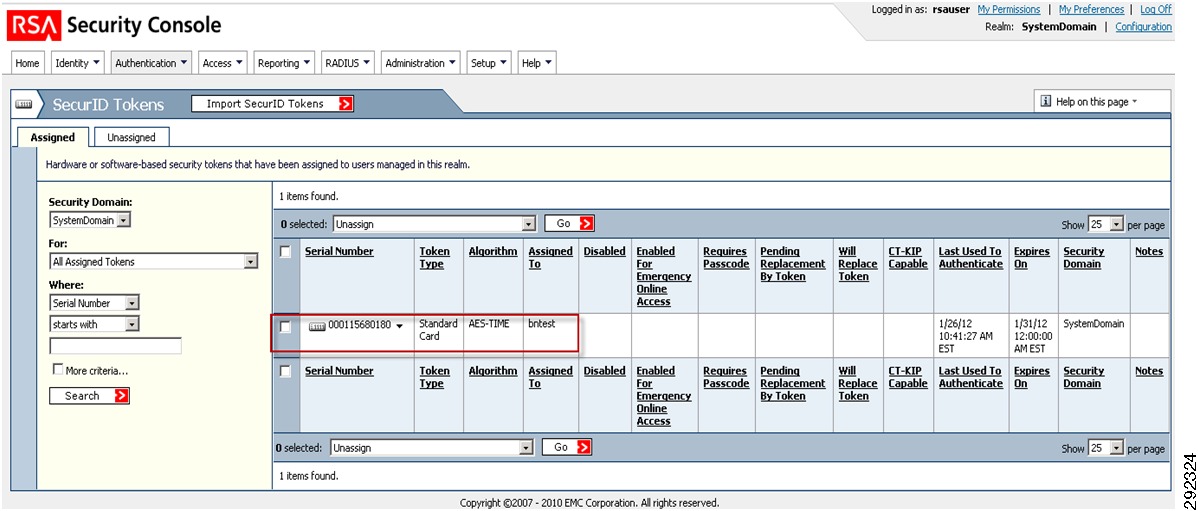The height and width of the screenshot is (511, 1198).
Task: Open the Administration menu
Action: [421, 63]
